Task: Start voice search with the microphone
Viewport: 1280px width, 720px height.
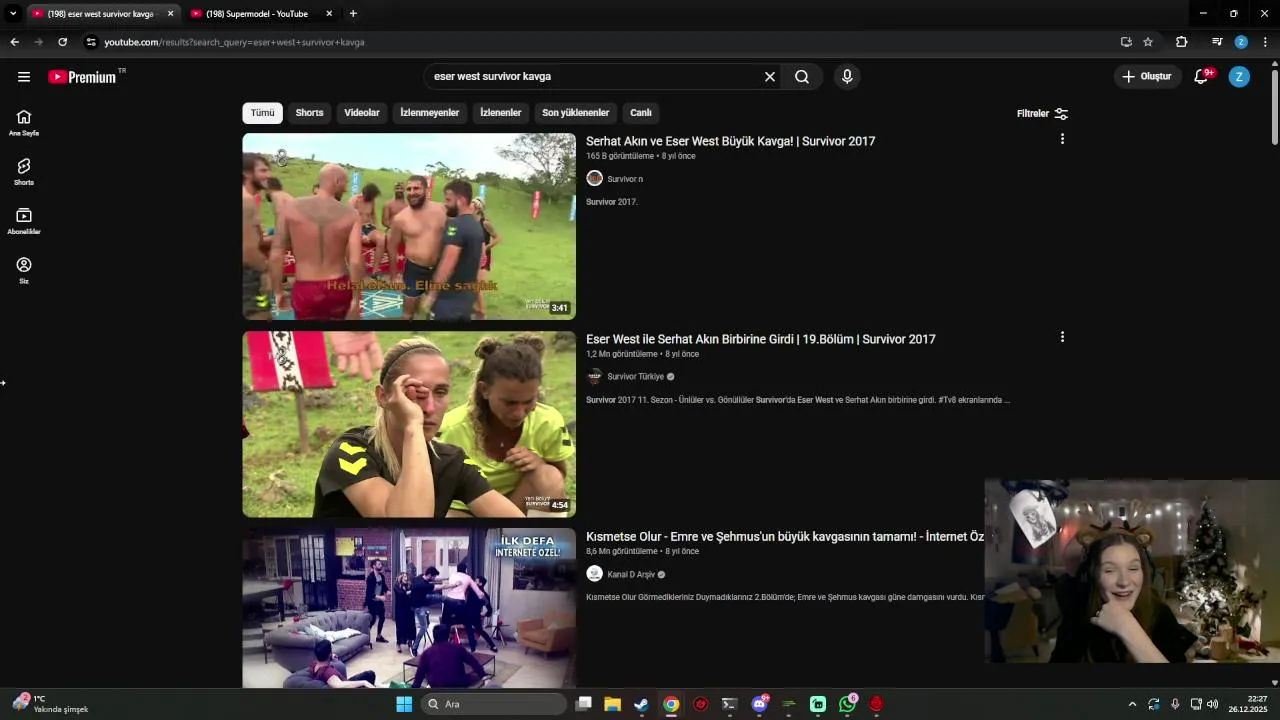Action: tap(847, 77)
